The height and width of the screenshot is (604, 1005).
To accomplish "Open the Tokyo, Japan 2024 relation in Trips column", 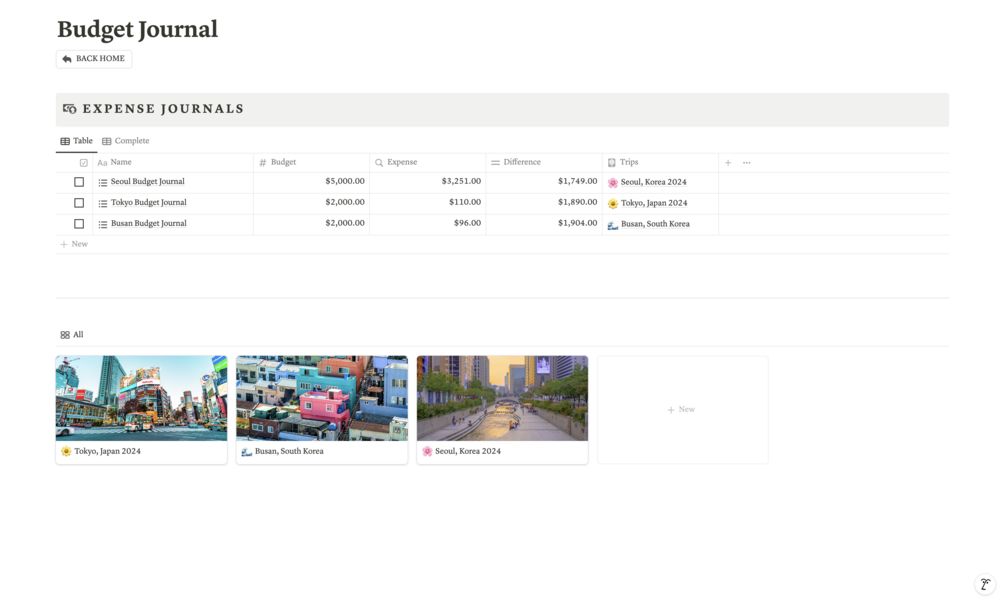I will pos(654,203).
